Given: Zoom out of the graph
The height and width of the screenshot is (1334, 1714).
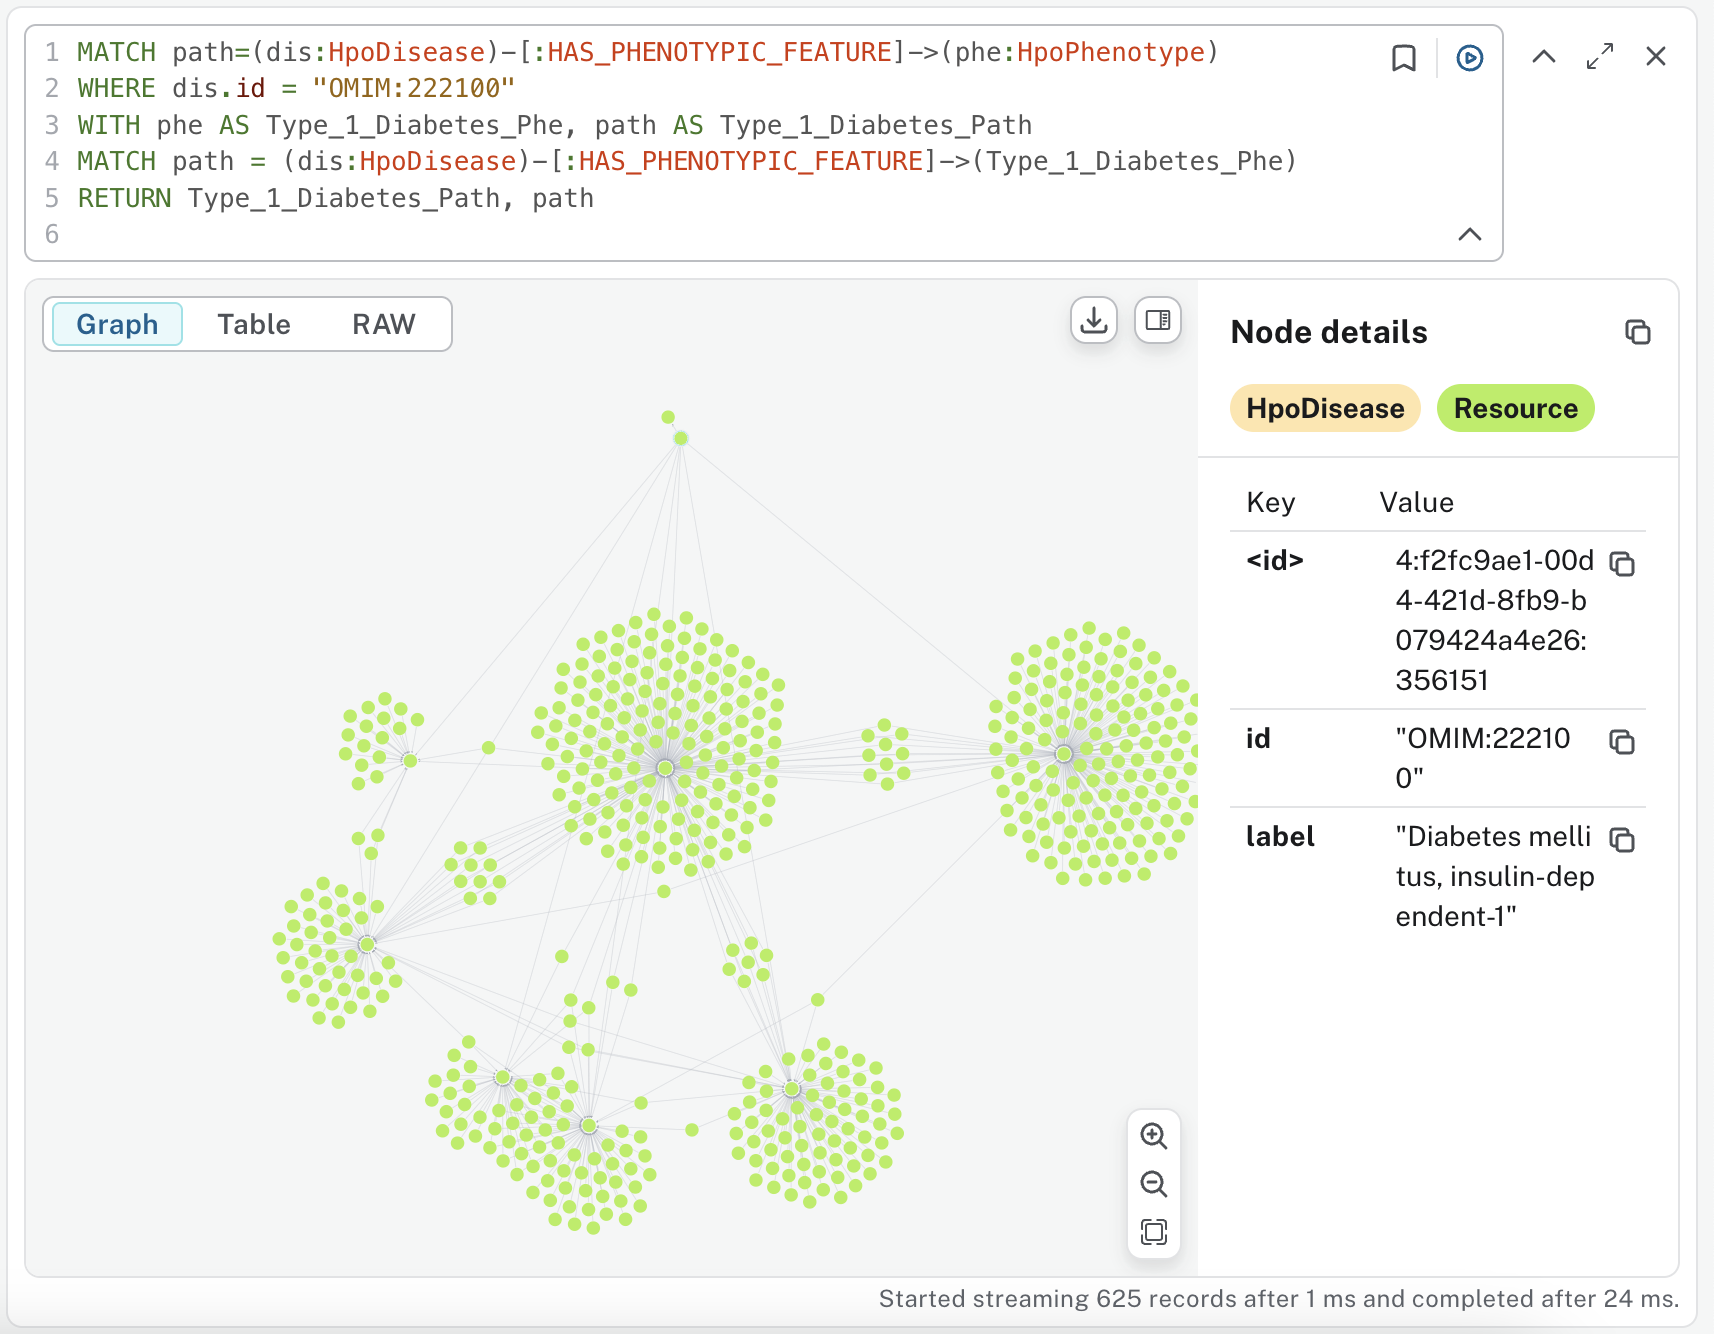Looking at the screenshot, I should [1154, 1184].
